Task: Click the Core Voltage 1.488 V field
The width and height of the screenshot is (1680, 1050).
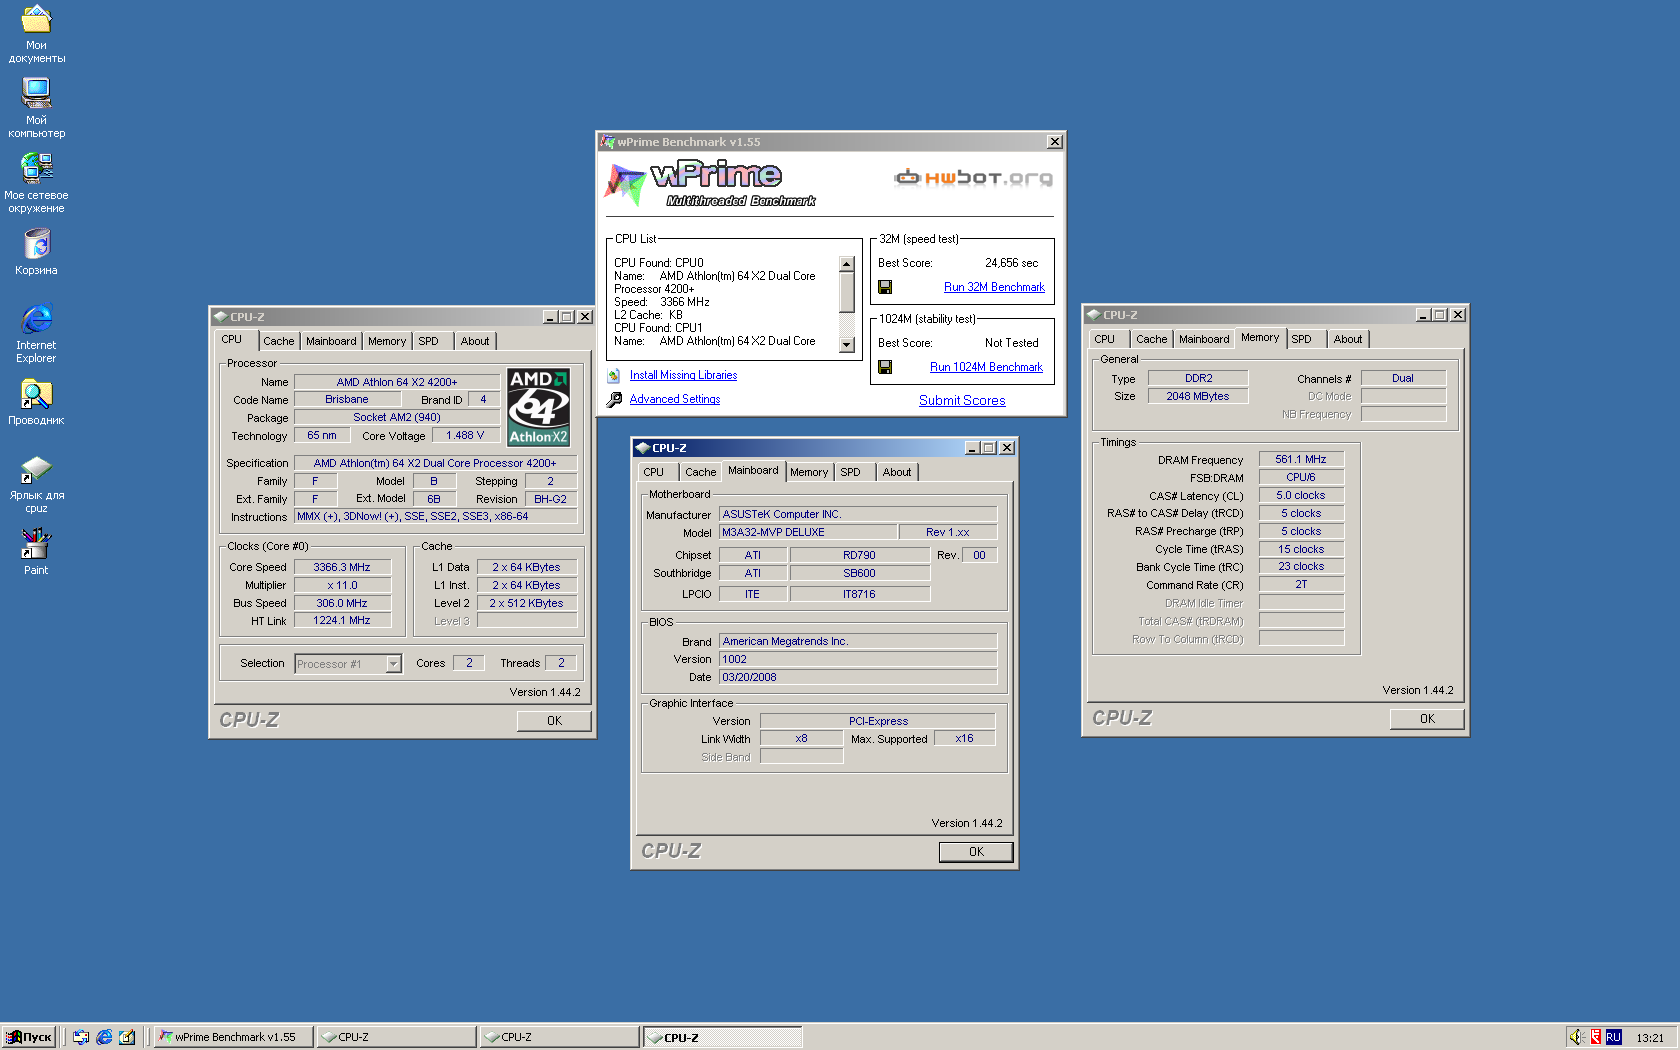Action: point(465,435)
